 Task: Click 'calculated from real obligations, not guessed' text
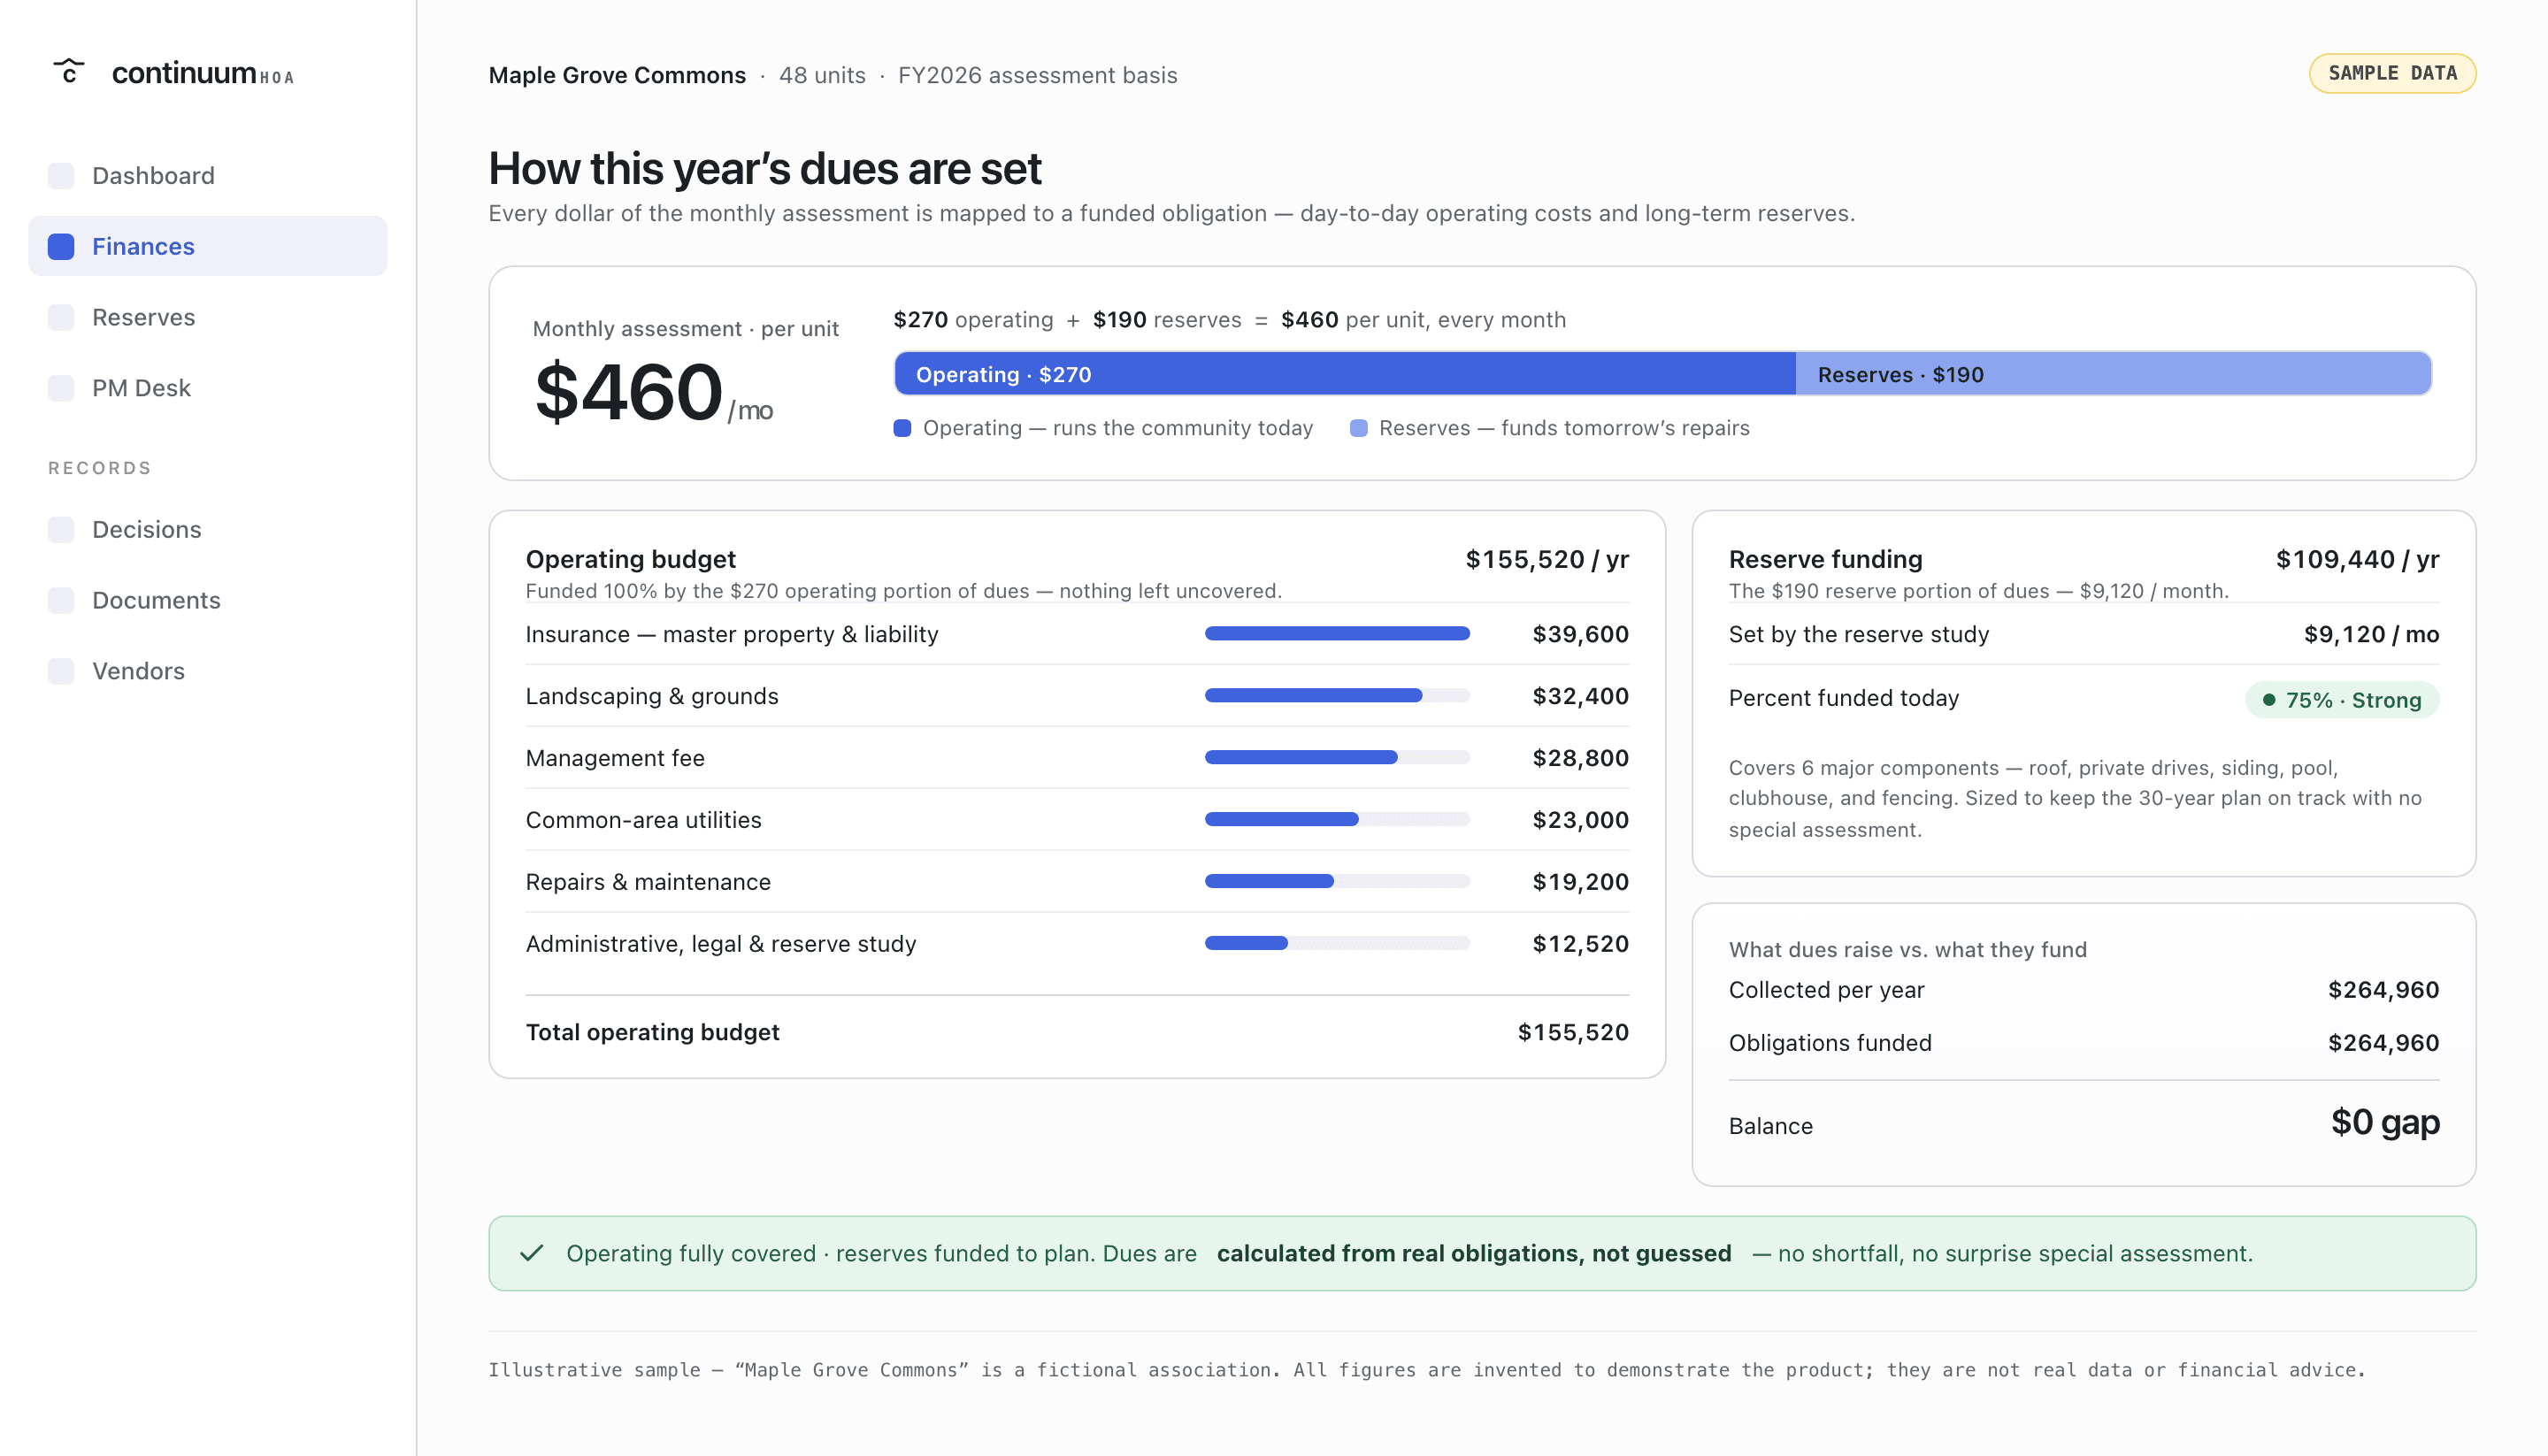click(1473, 1253)
